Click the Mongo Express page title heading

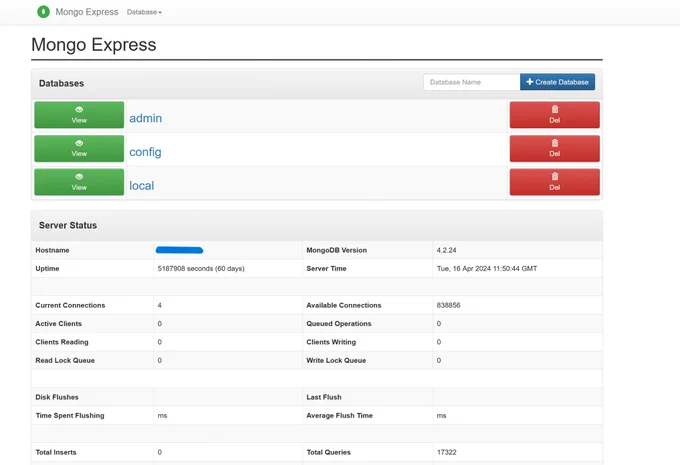94,45
